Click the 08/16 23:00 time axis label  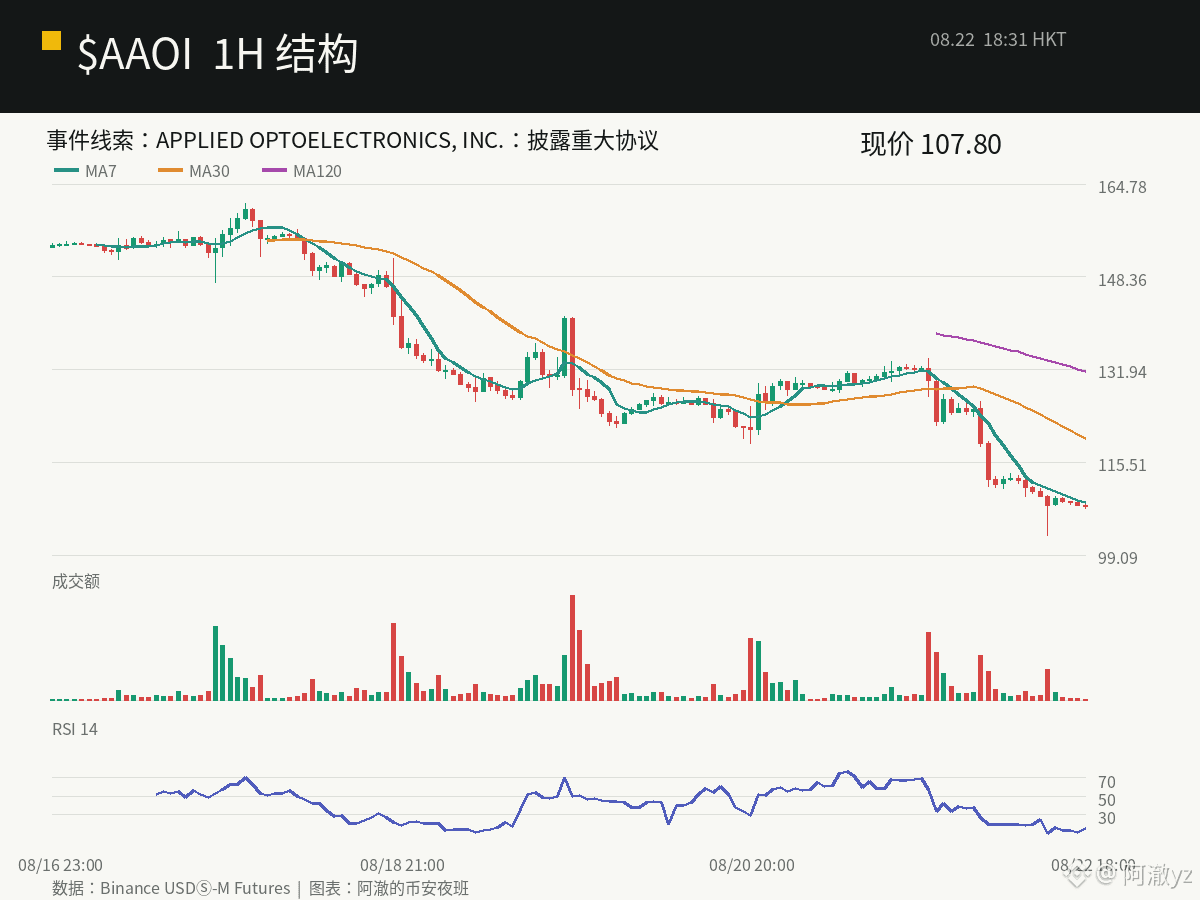[60, 865]
